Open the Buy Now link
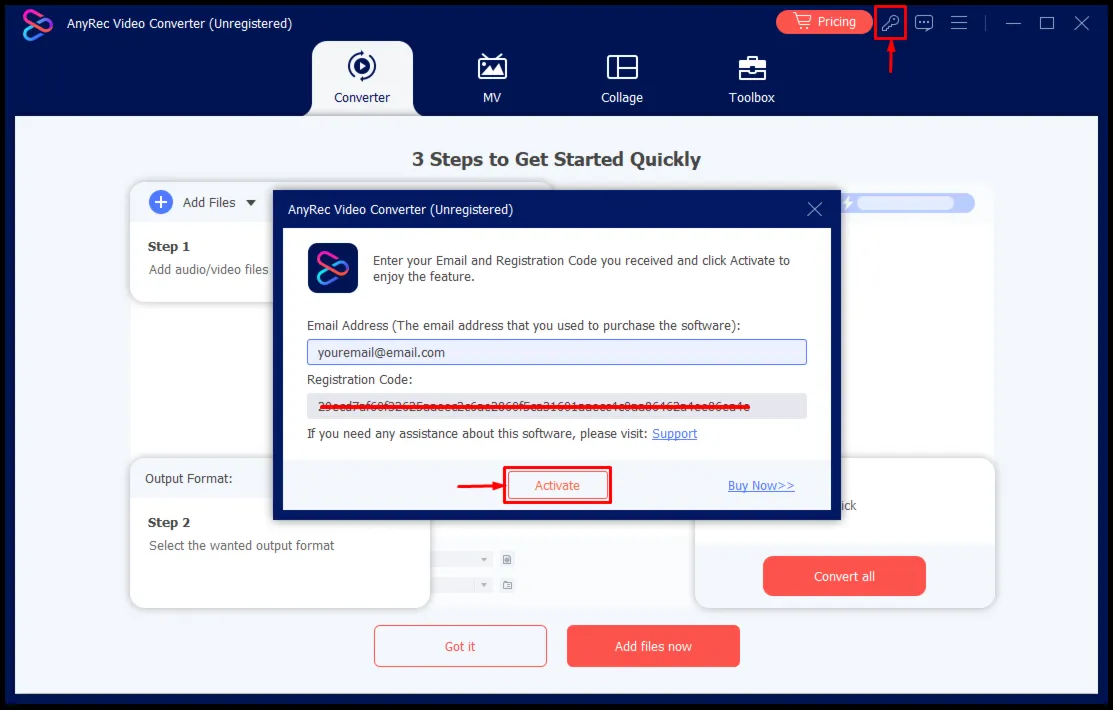1113x710 pixels. [761, 486]
